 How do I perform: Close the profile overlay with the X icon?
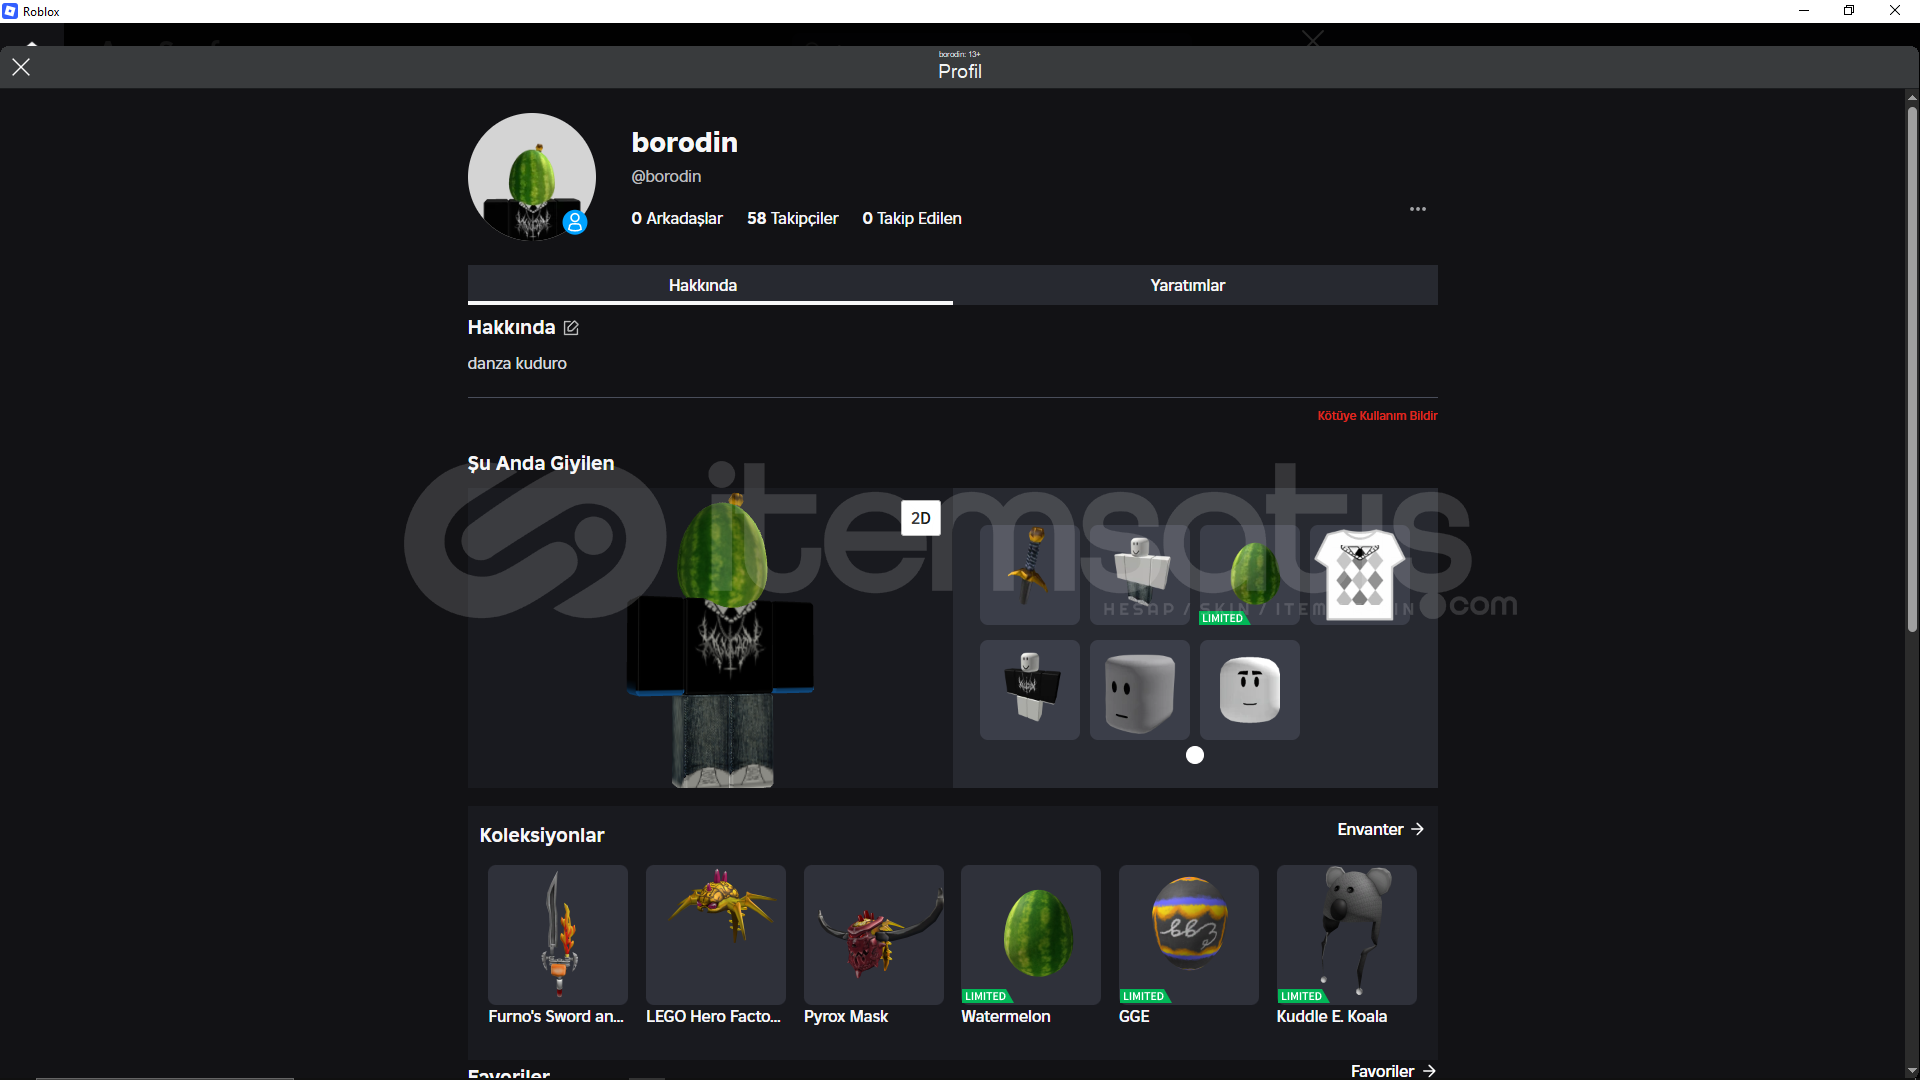click(x=21, y=67)
